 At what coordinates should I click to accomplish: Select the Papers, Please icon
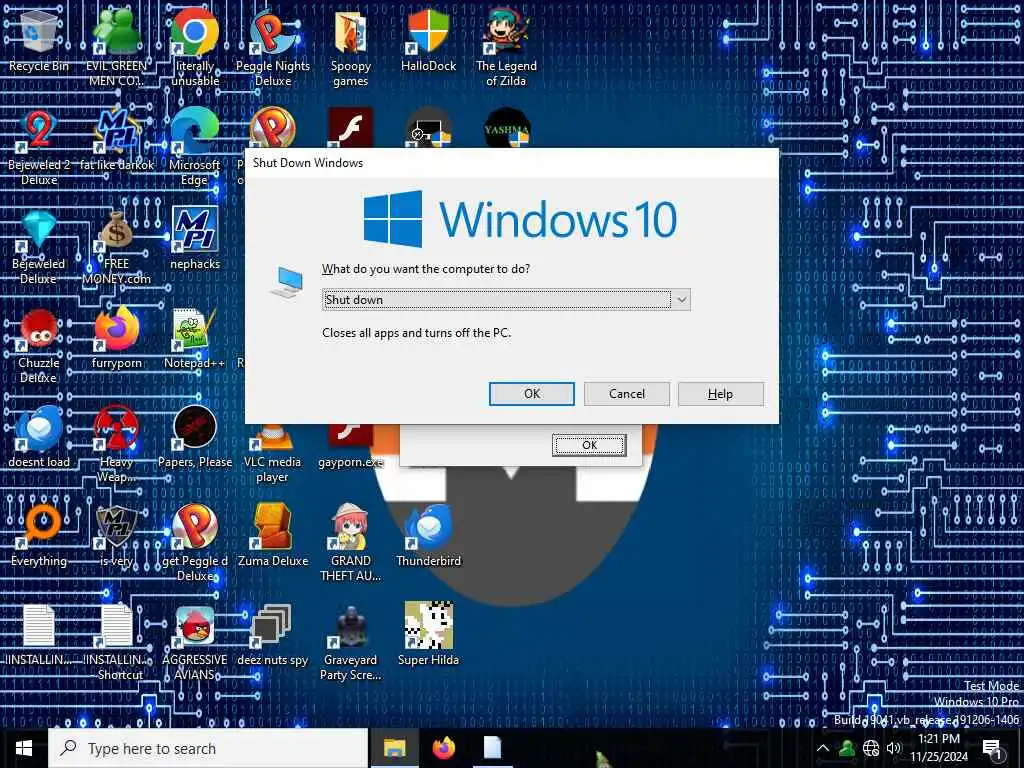pos(195,438)
